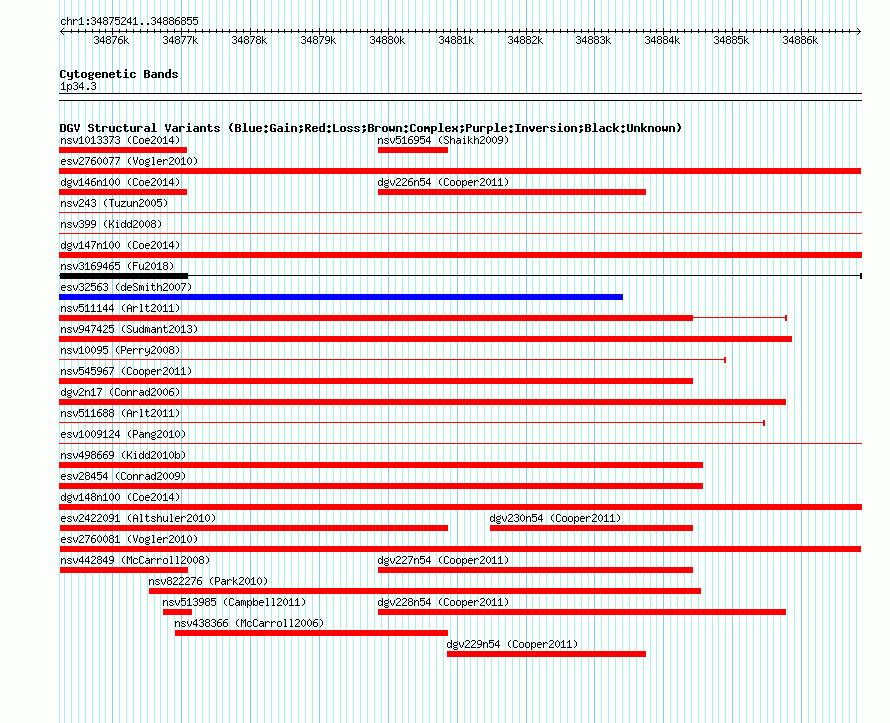
Task: Click the nsv442849 (McCarroll2008) label
Action: coord(135,560)
